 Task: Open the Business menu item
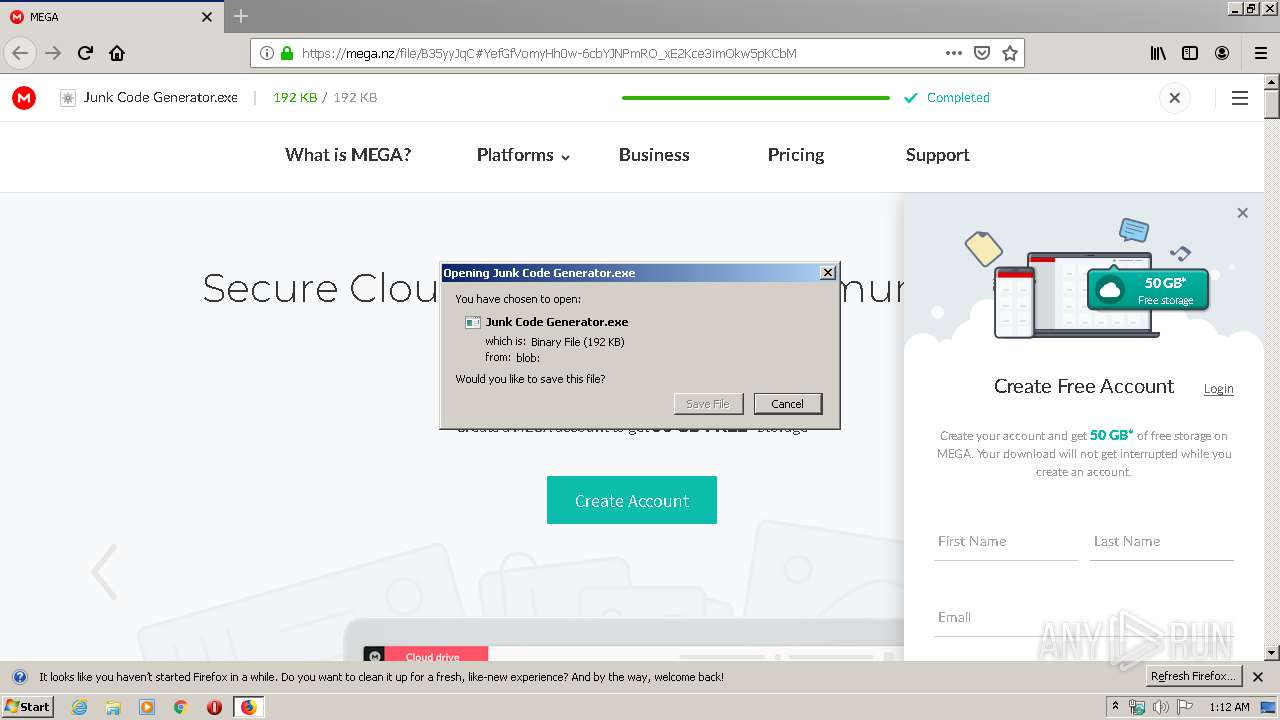click(654, 155)
